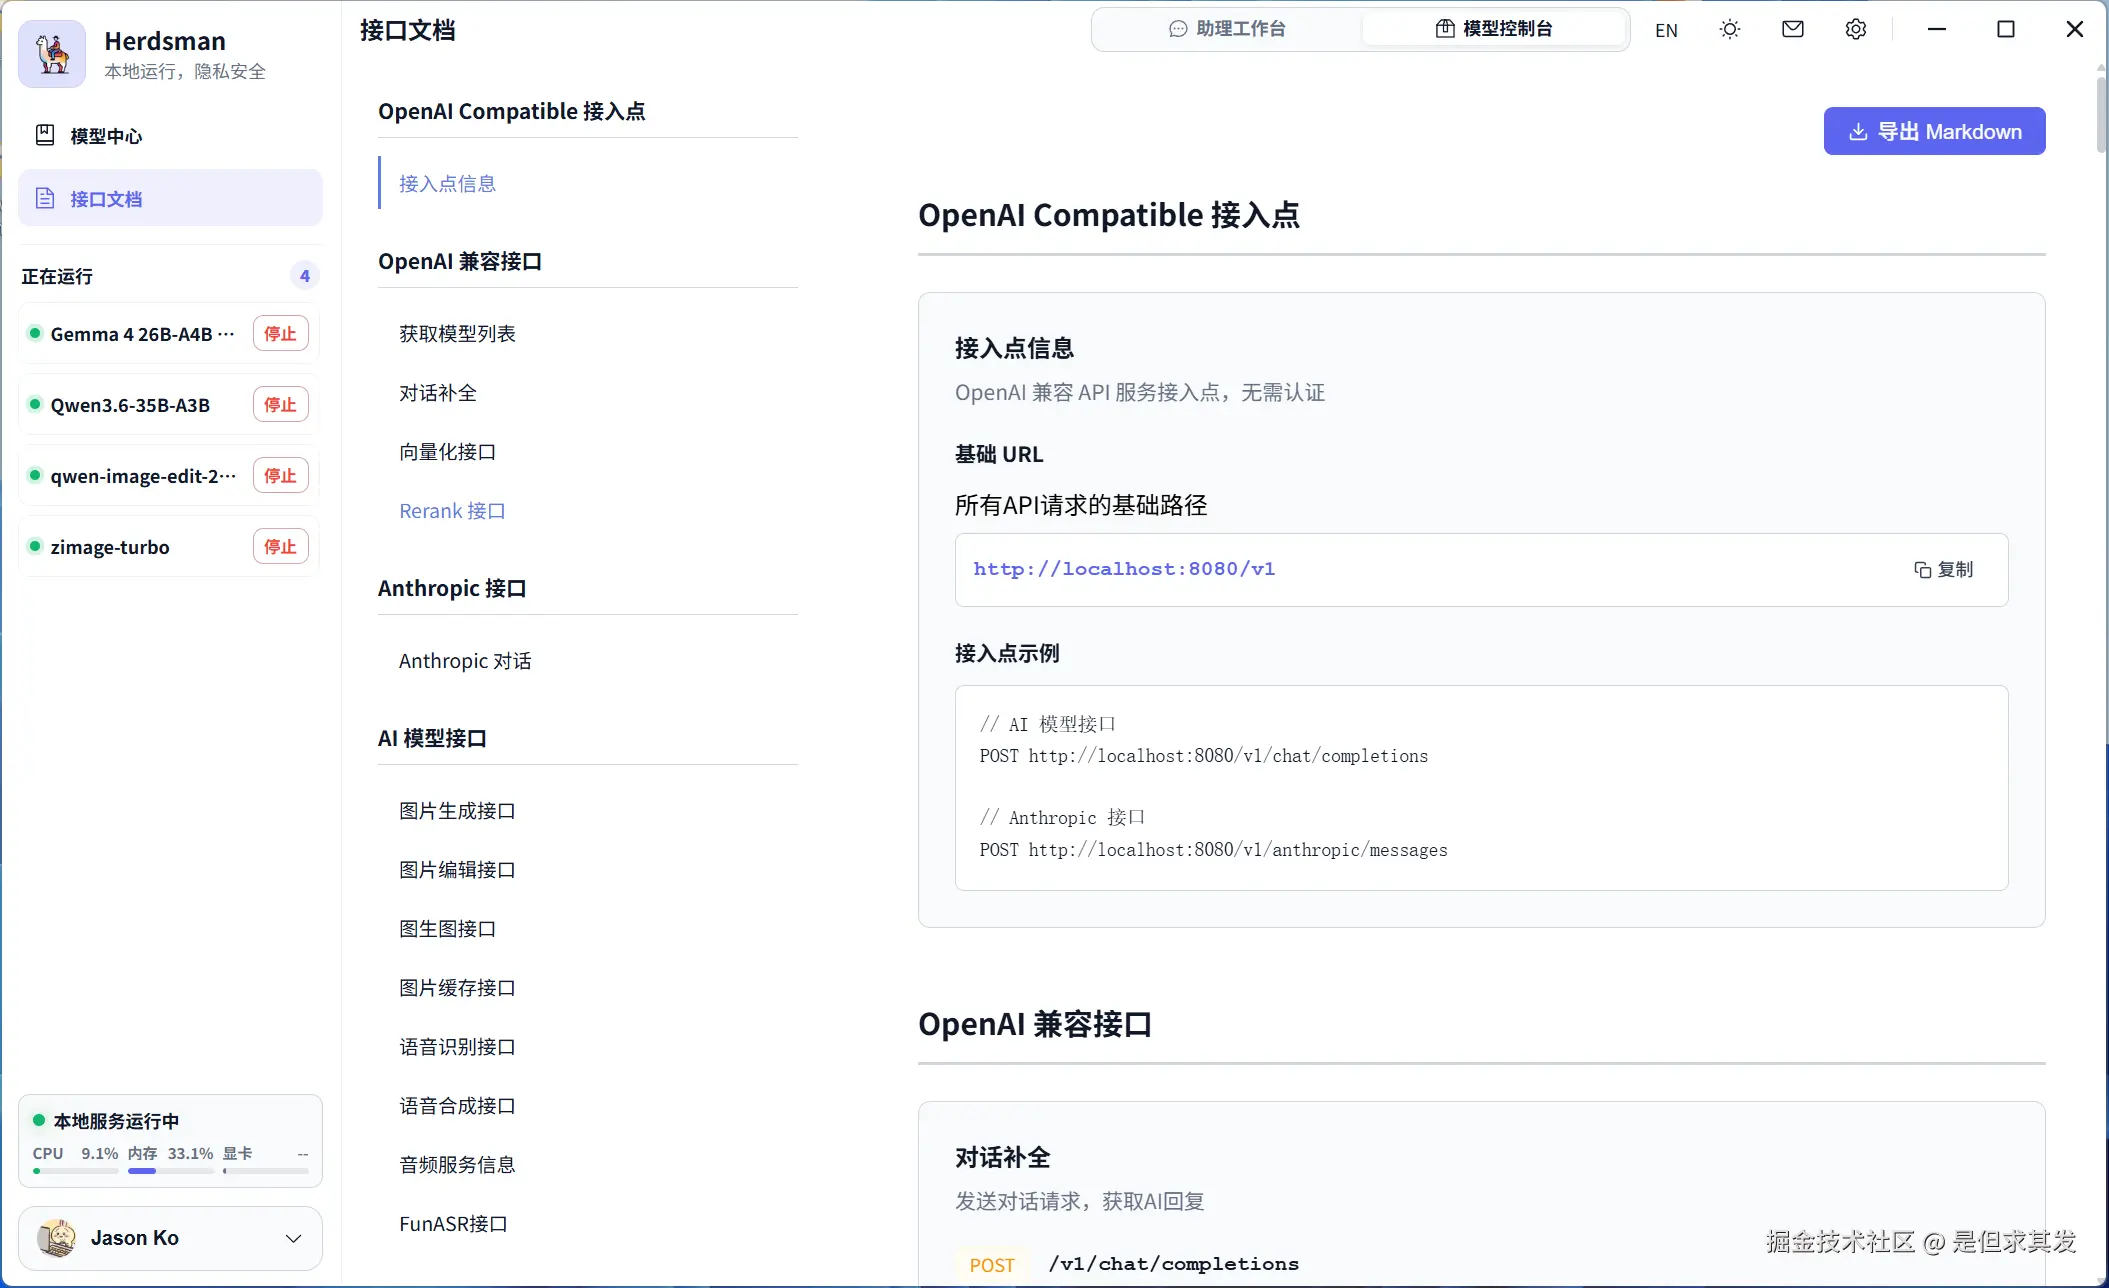
Task: Select the qwen-image-edit-2 running model
Action: tap(143, 476)
